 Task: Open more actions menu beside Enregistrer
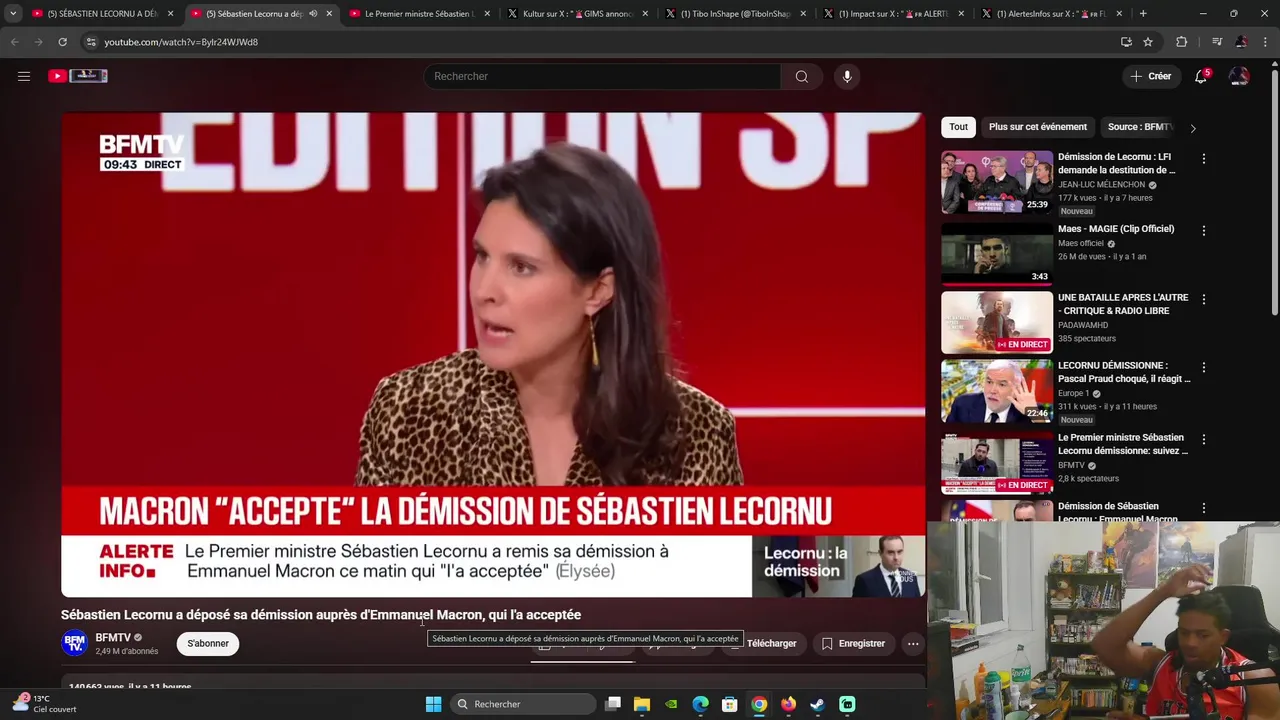(913, 644)
